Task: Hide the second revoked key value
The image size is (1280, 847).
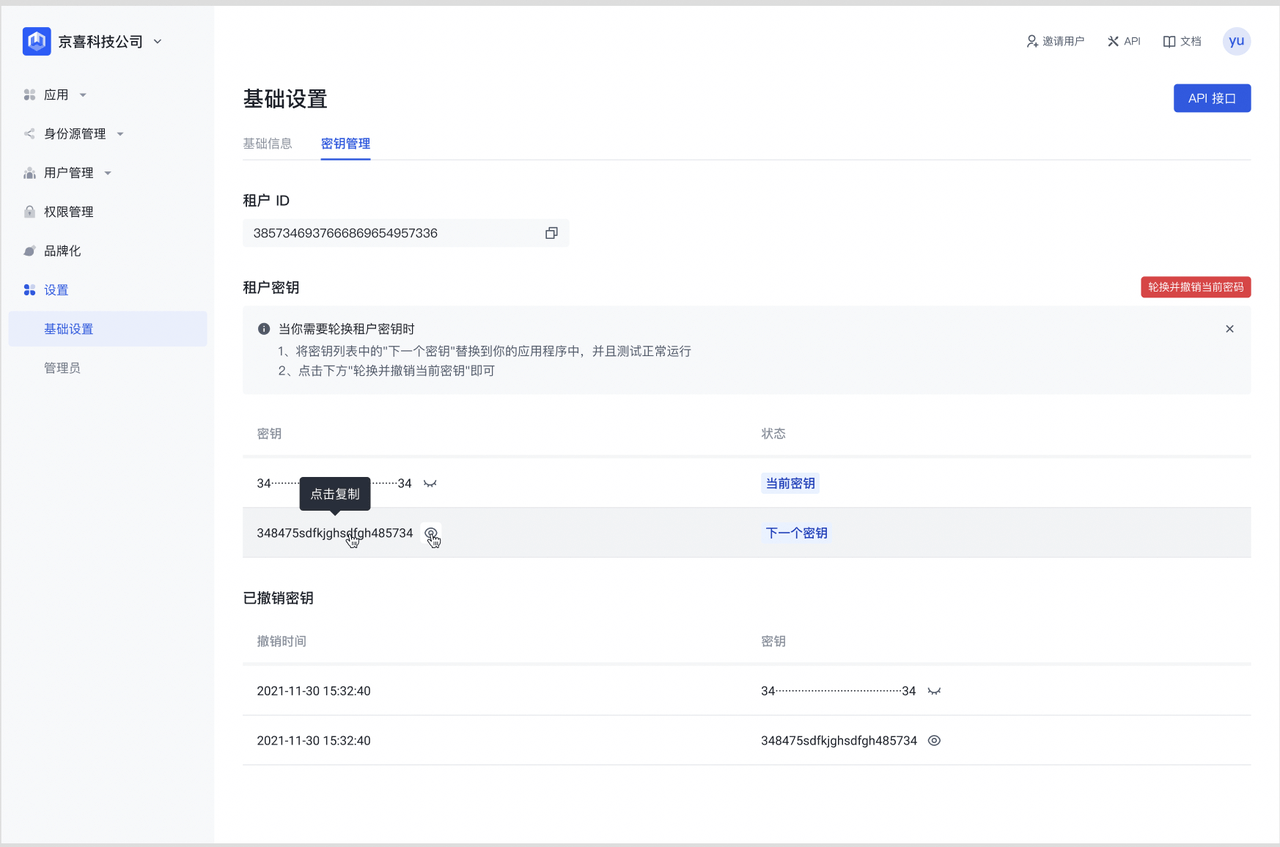Action: coord(934,741)
